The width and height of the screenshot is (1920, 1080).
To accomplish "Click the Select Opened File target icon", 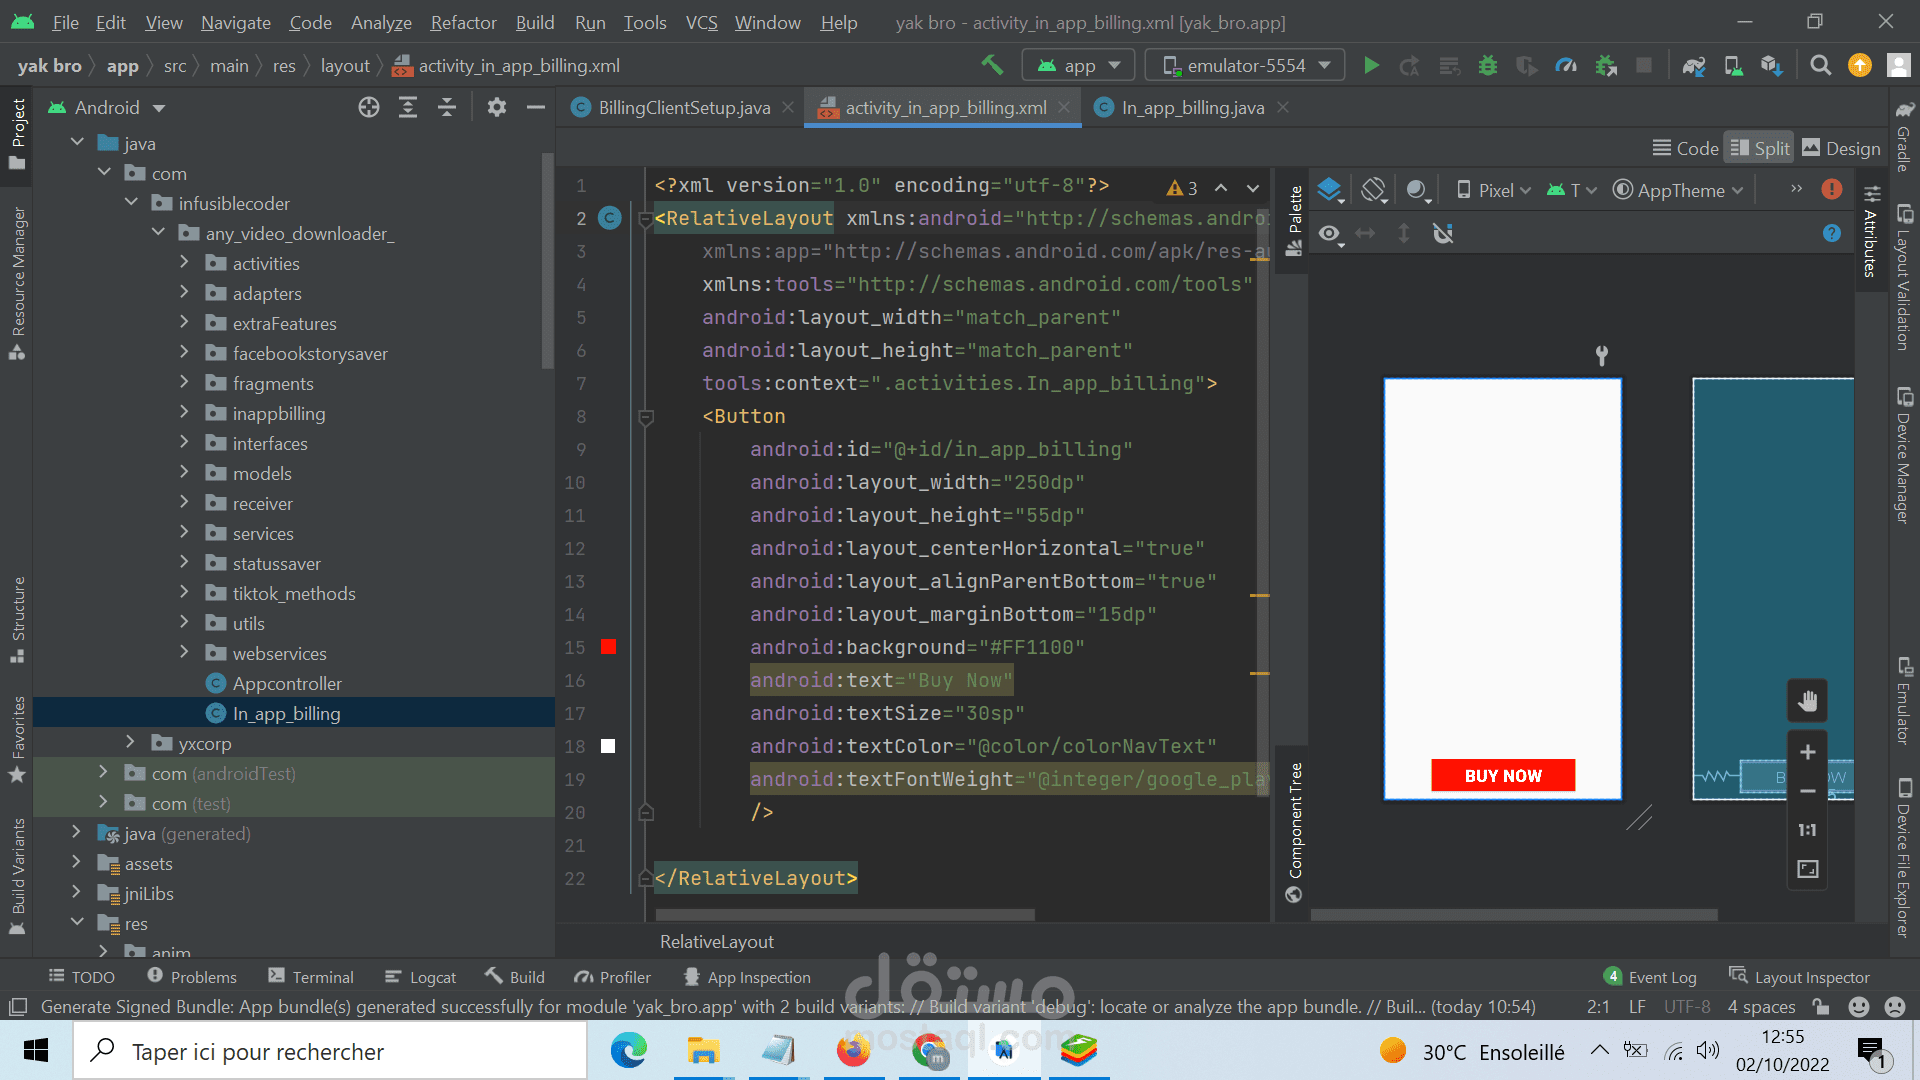I will point(369,108).
